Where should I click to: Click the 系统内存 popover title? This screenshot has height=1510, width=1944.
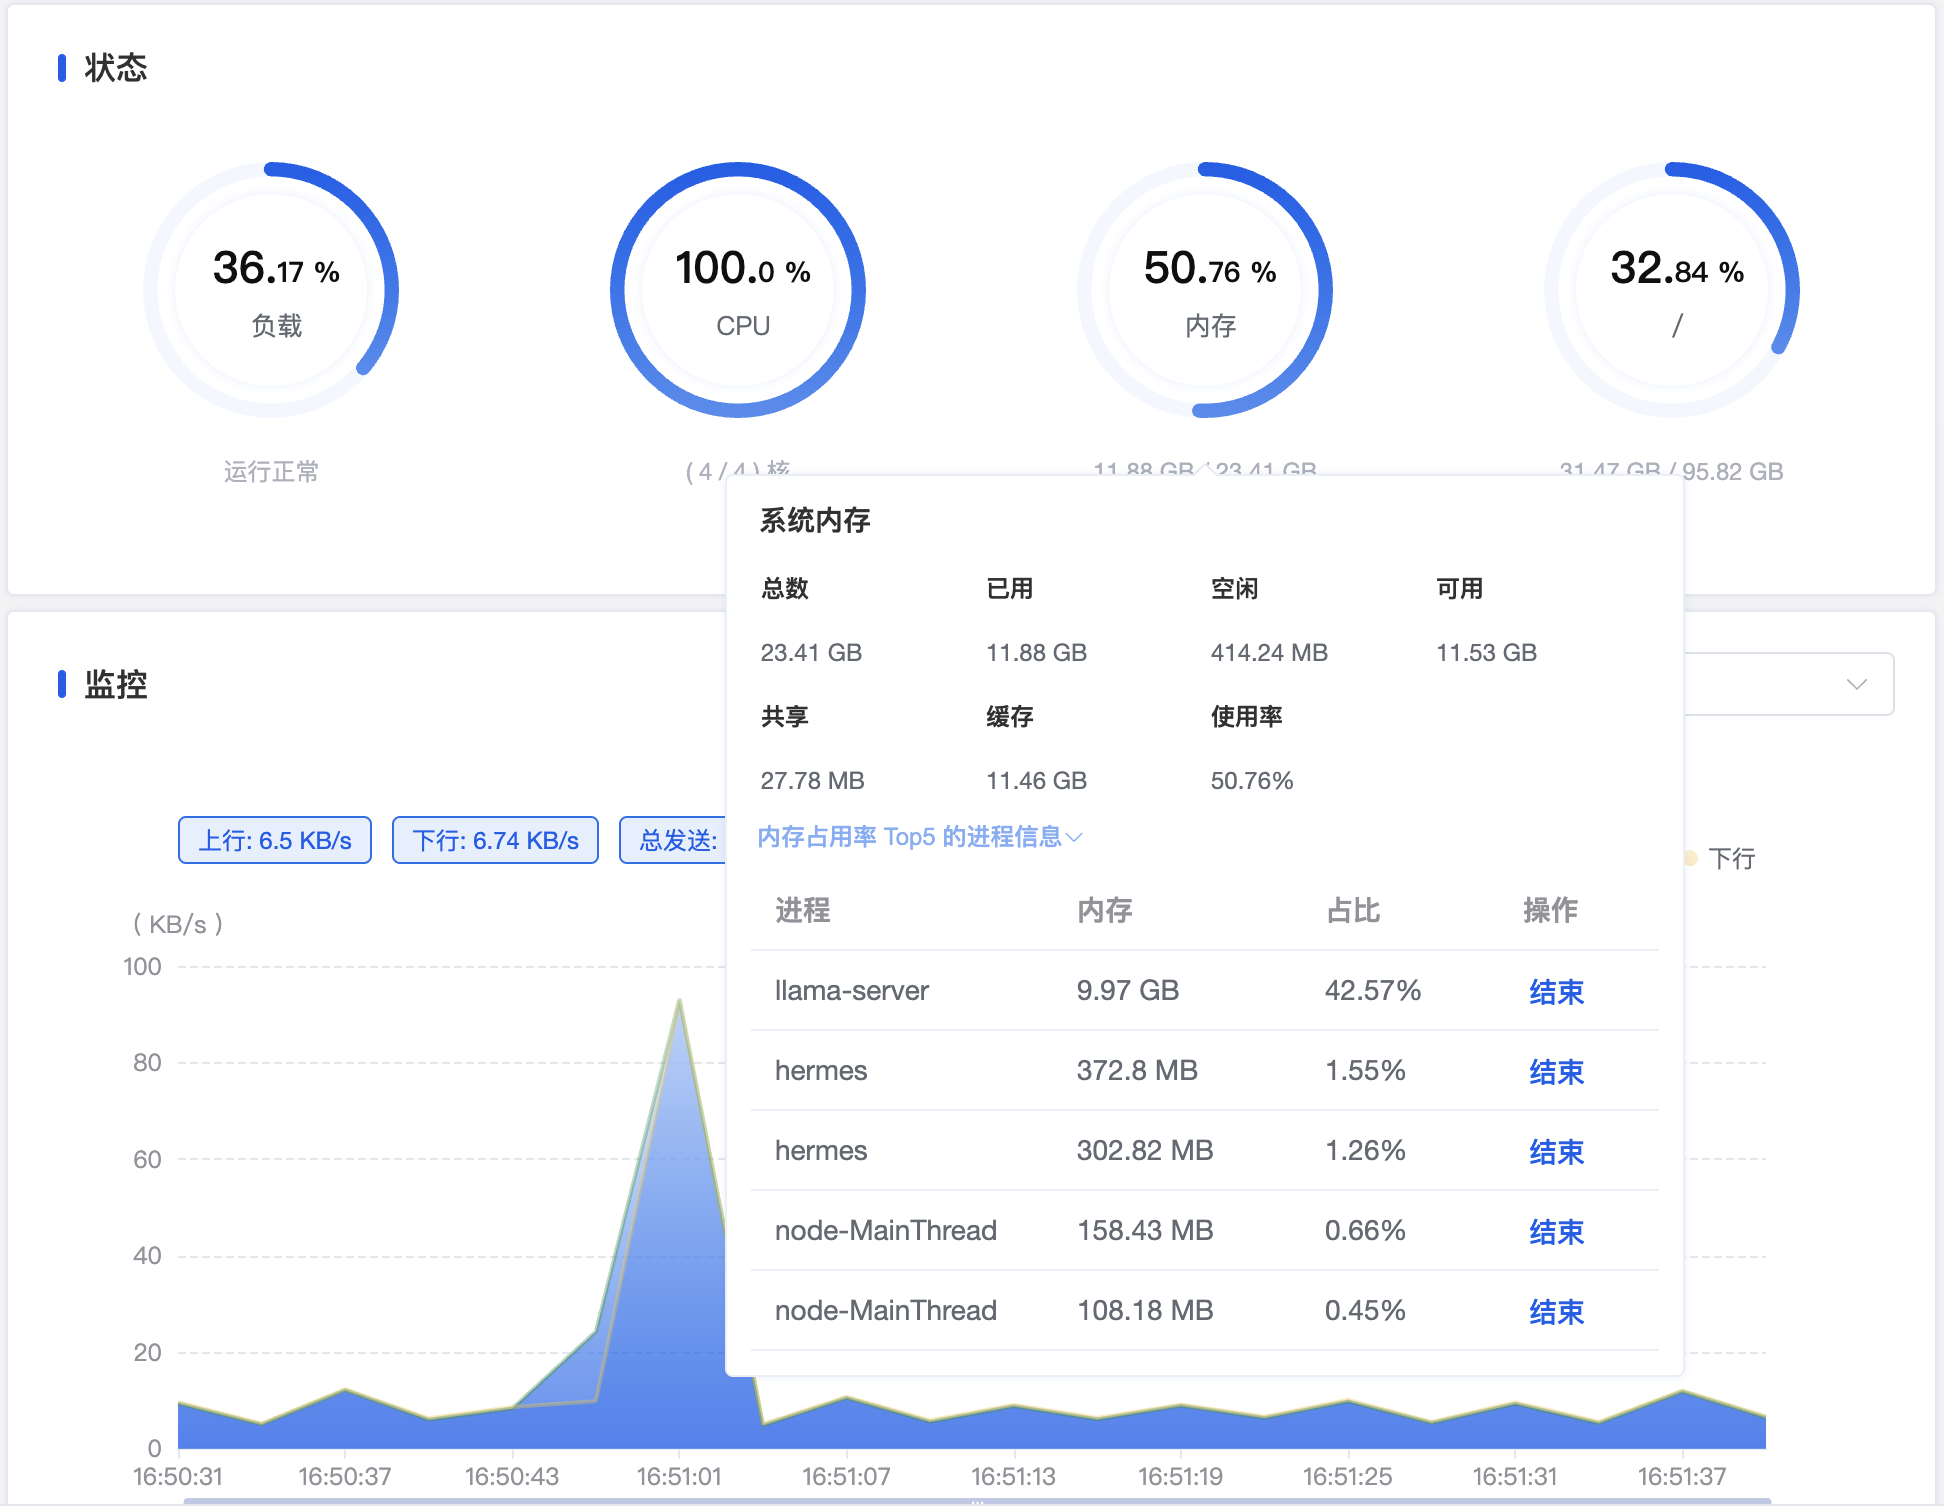click(815, 520)
